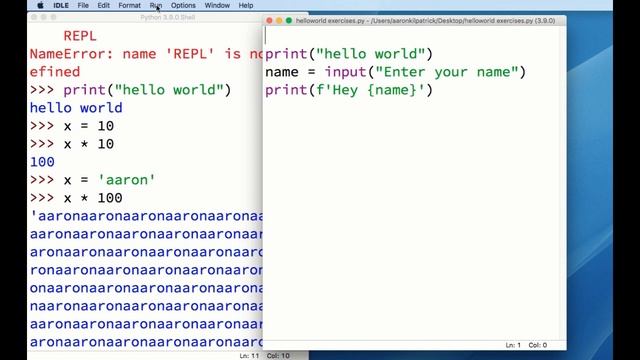This screenshot has height=360, width=640.
Task: Click shell line print("hello world")
Action: 131,90
